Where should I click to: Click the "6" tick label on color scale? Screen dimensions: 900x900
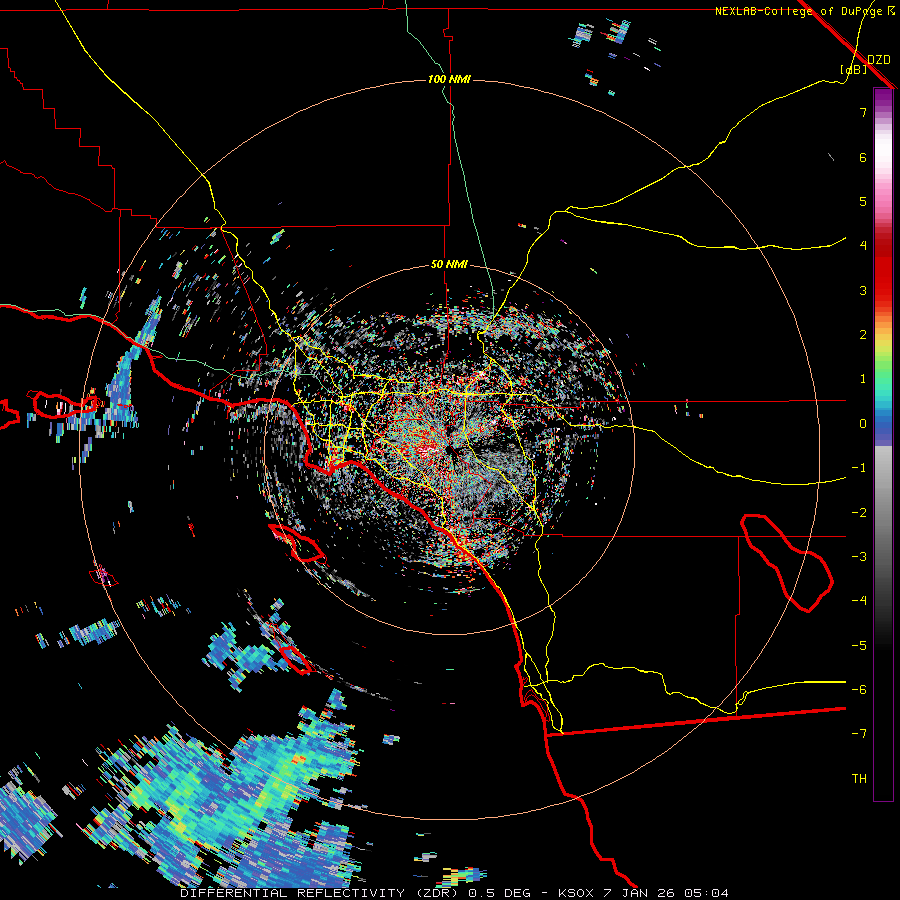(x=863, y=157)
